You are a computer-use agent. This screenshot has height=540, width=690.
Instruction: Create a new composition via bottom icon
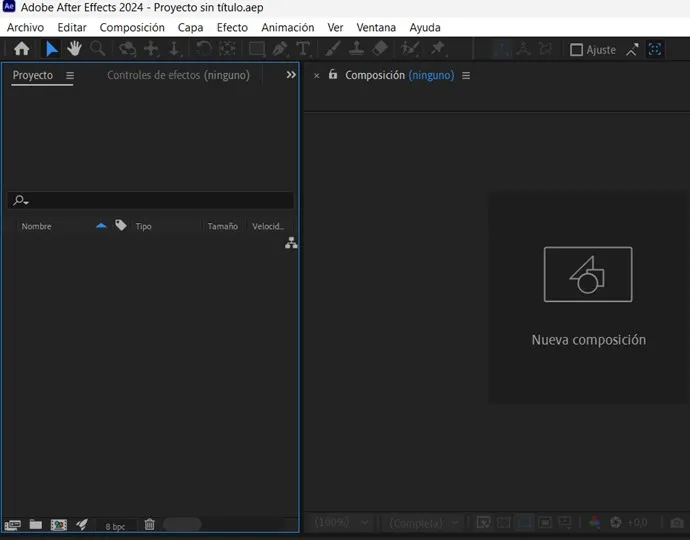tap(59, 525)
